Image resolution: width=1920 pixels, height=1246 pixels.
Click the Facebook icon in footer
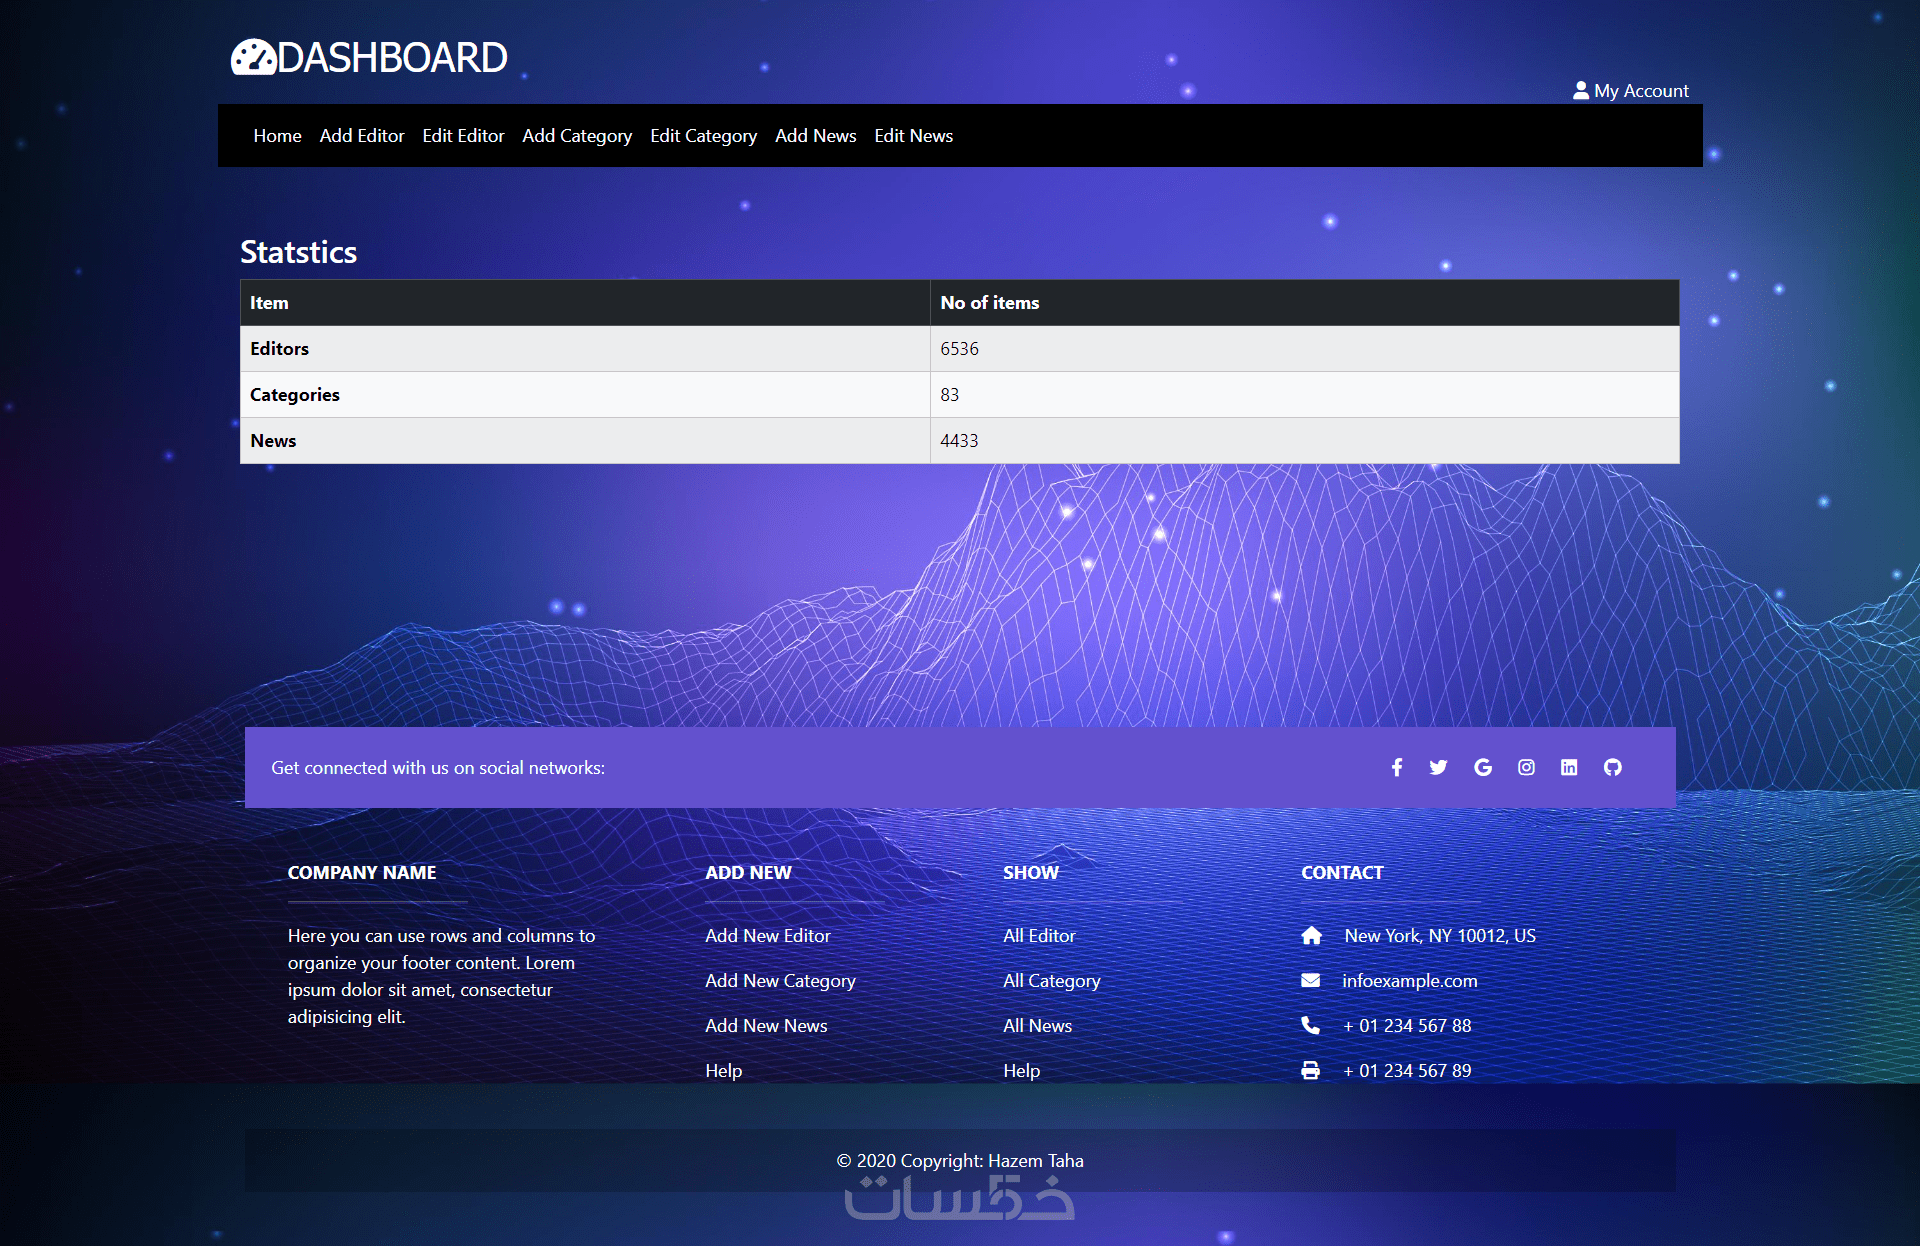(1397, 767)
